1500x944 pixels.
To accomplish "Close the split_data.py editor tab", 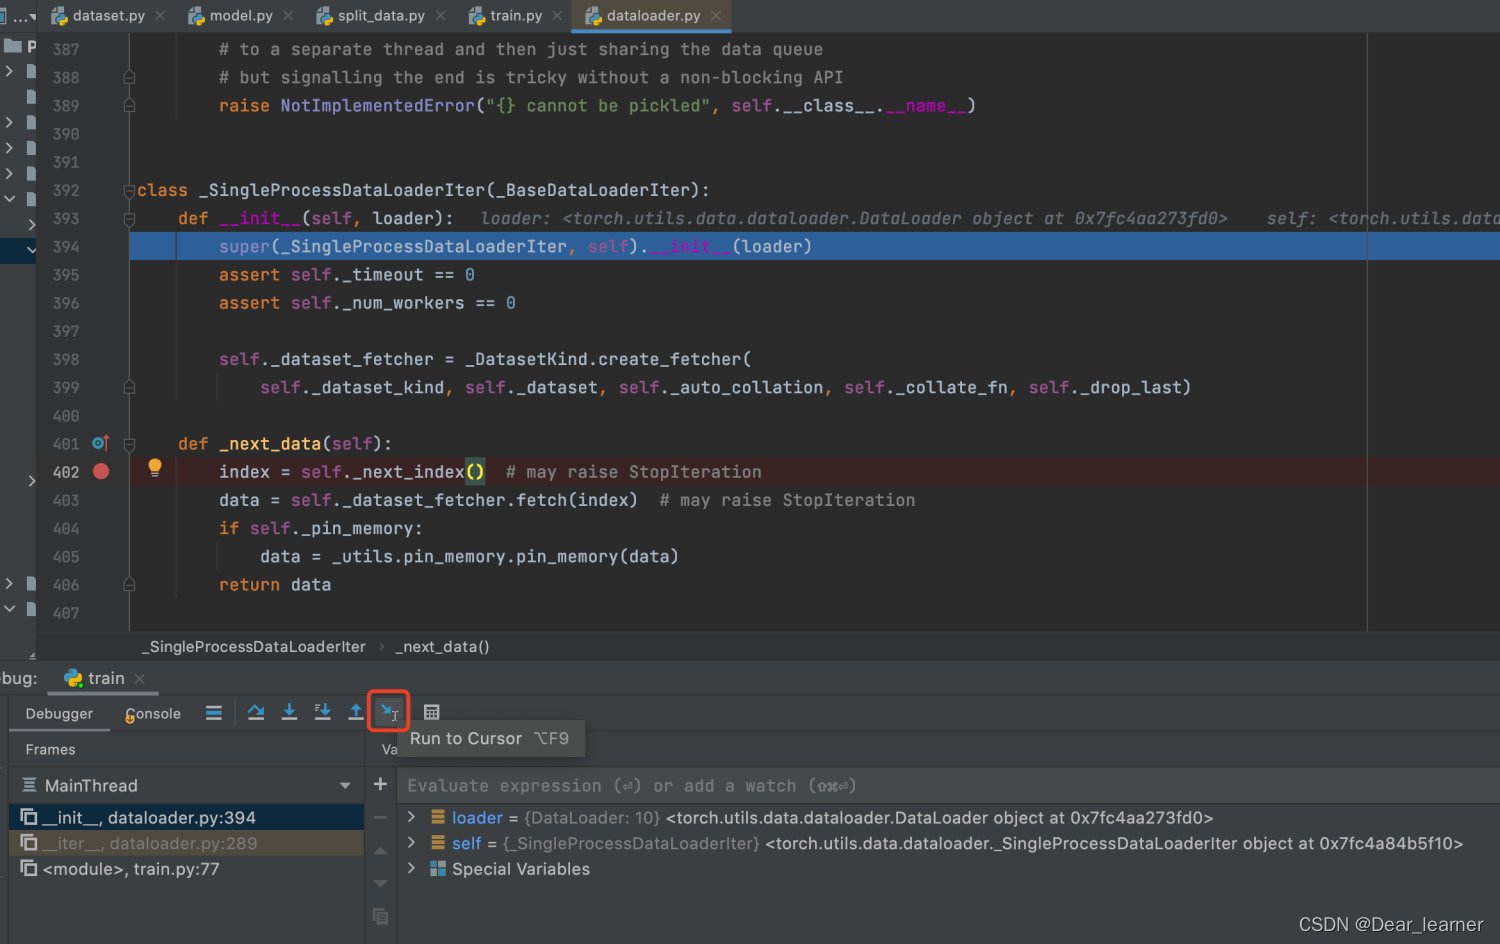I will coord(440,16).
